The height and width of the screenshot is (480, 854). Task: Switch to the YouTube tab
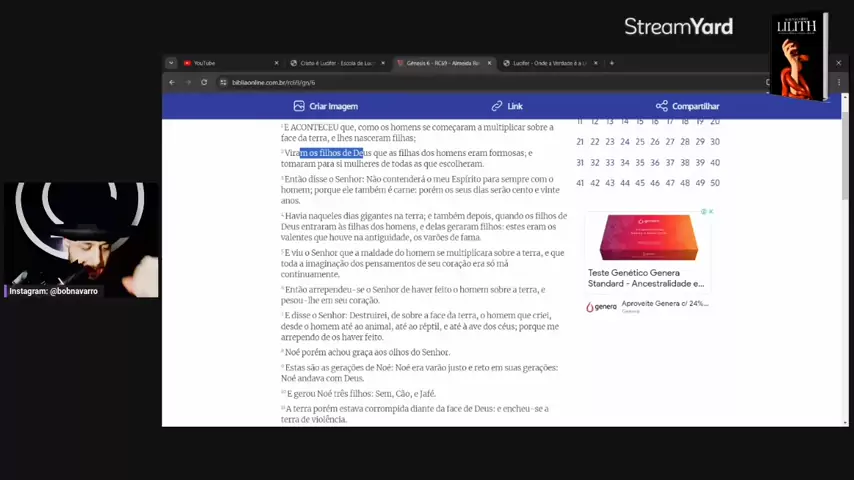pos(229,63)
